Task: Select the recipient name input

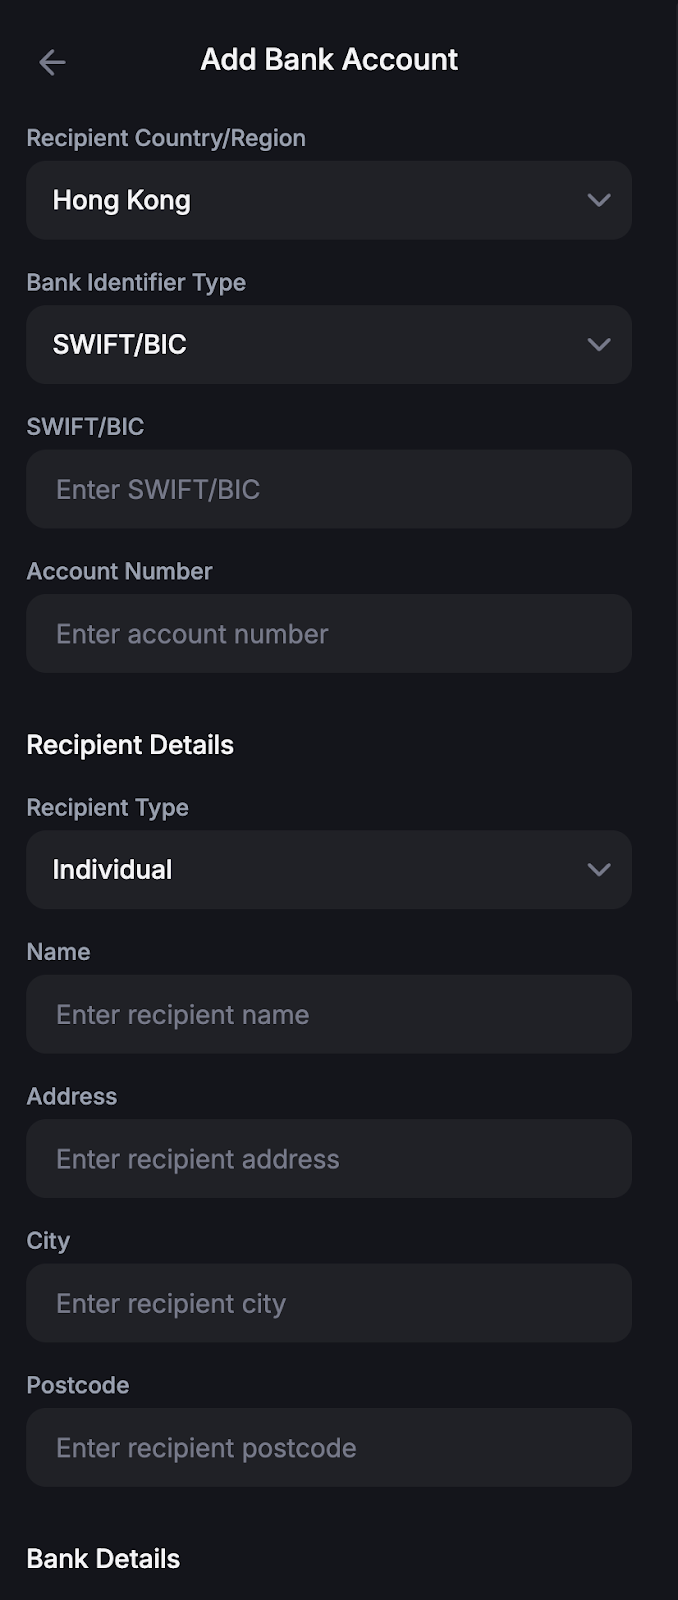Action: 328,1014
